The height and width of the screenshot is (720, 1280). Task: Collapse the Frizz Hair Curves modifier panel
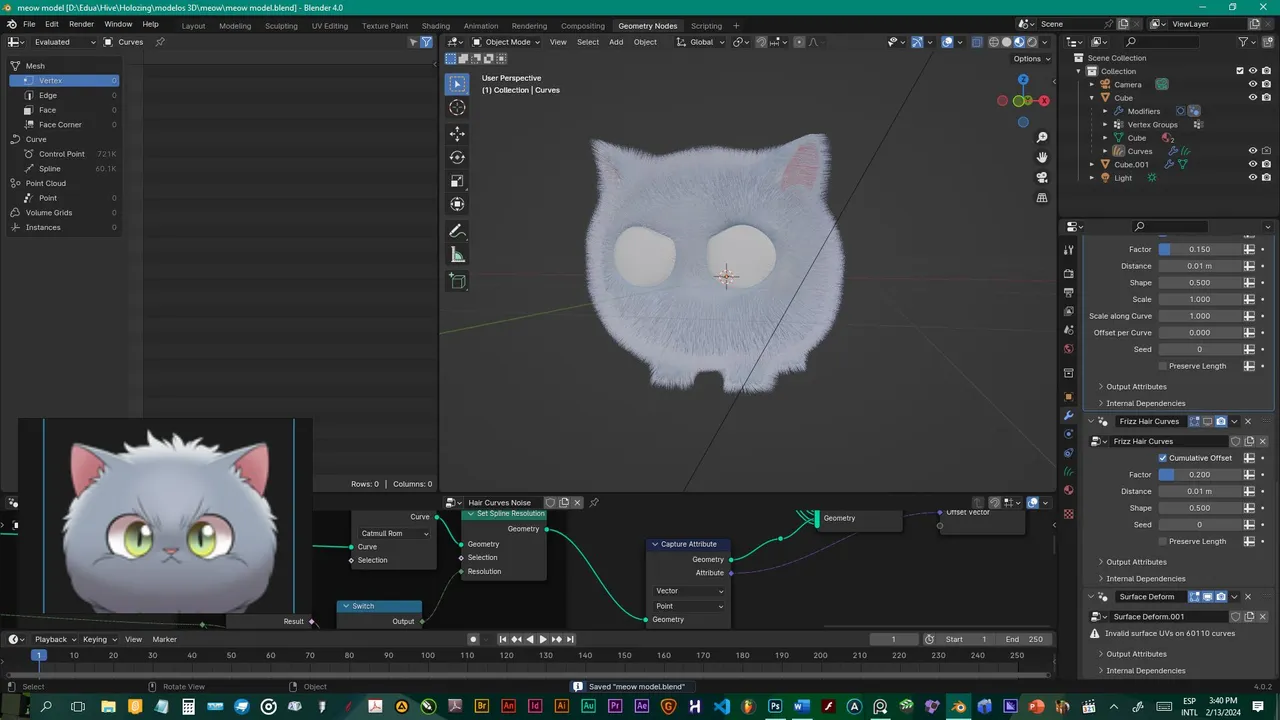(x=1091, y=421)
